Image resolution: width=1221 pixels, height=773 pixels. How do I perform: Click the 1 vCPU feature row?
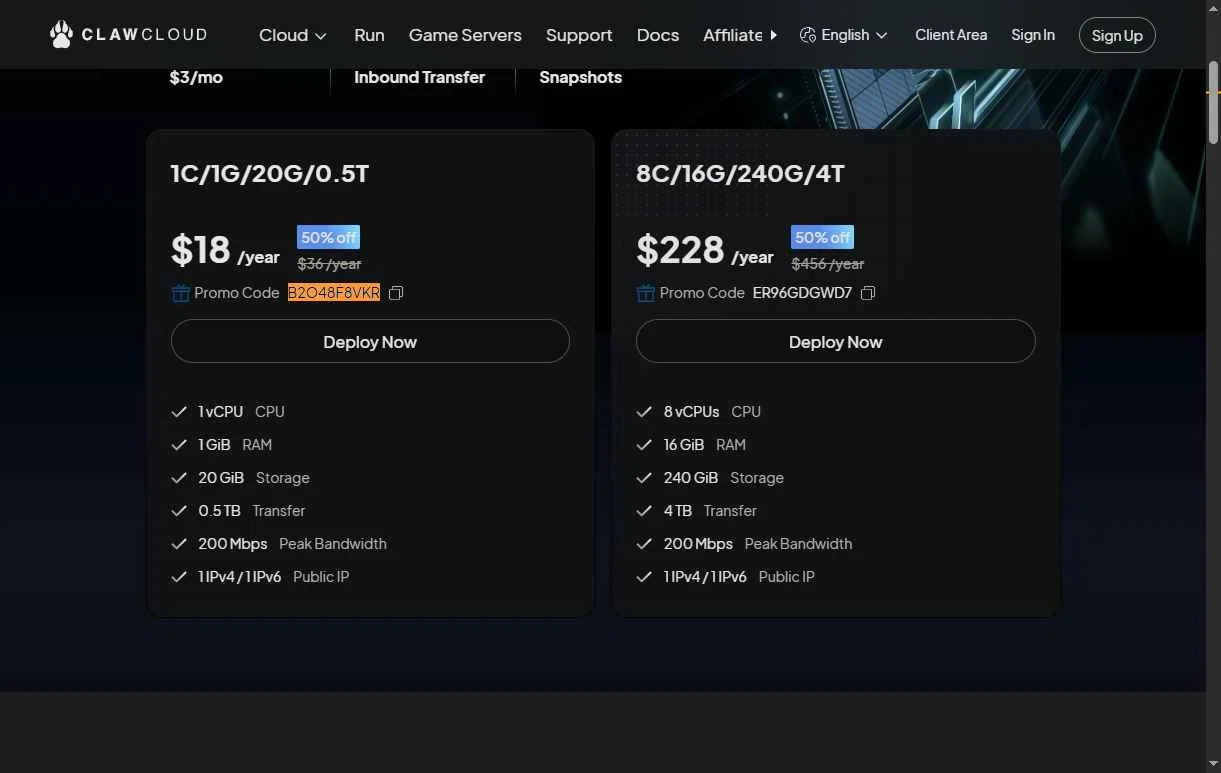point(228,412)
